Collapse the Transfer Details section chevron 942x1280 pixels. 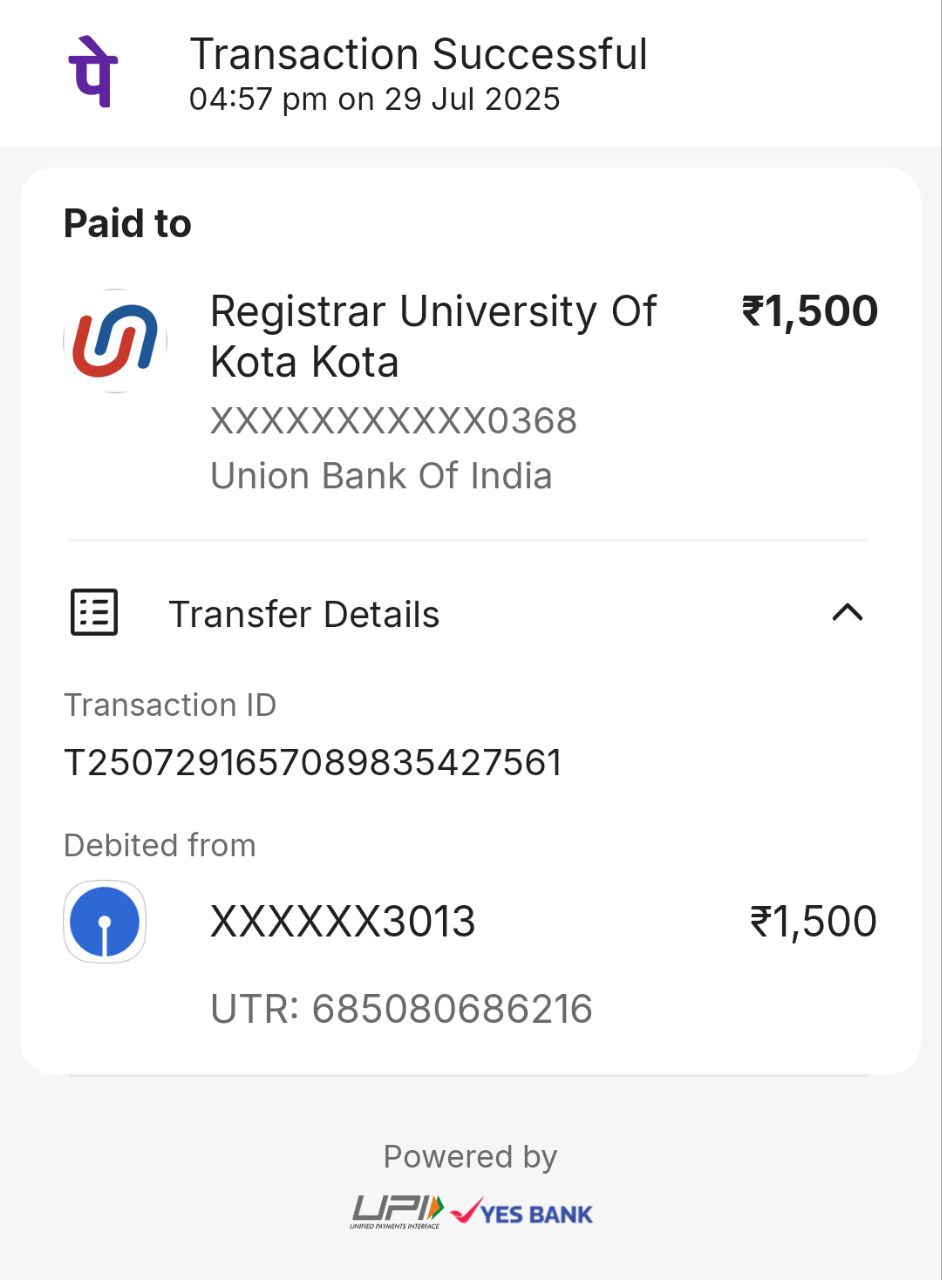[847, 612]
